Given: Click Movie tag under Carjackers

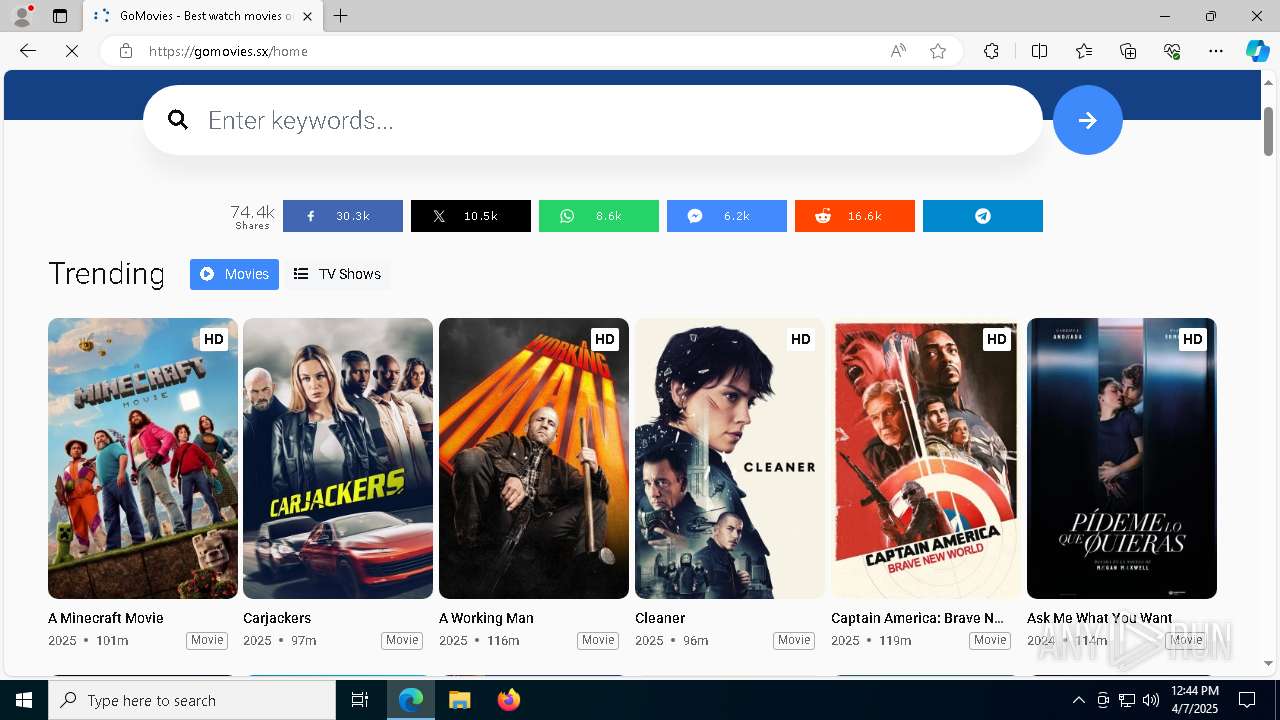Looking at the screenshot, I should point(402,640).
